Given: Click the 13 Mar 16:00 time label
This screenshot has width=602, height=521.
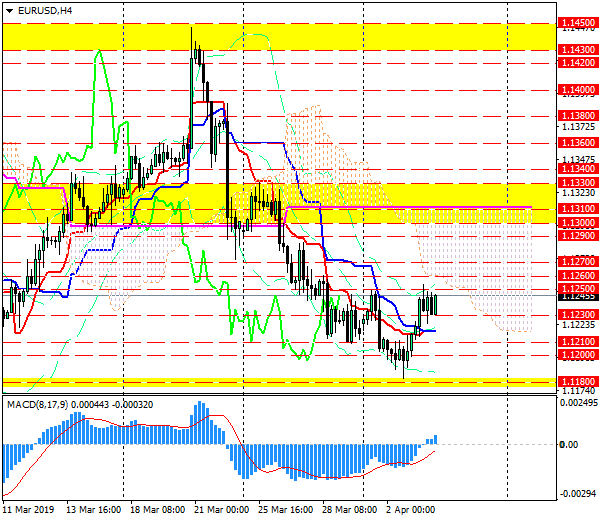Looking at the screenshot, I should coord(94,510).
